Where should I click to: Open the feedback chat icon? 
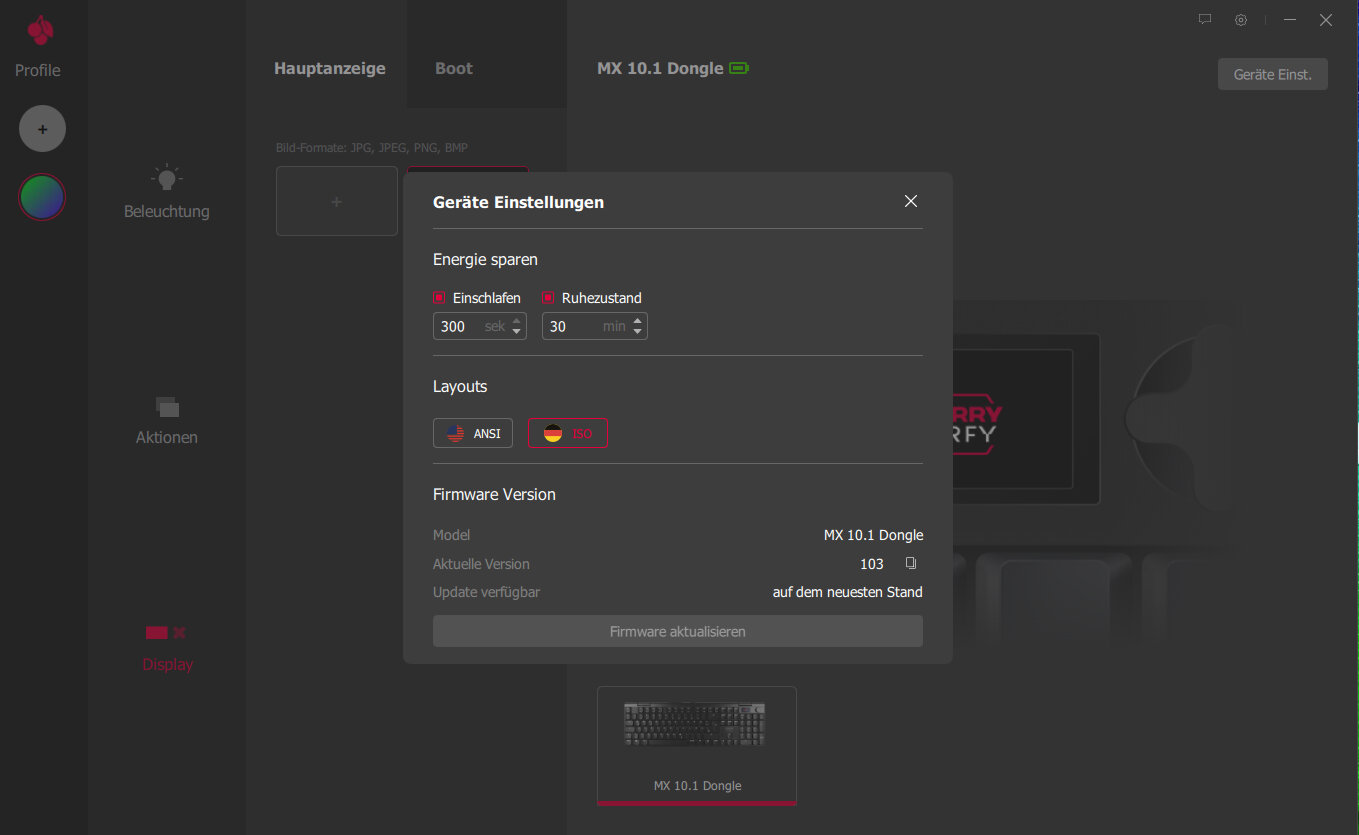pyautogui.click(x=1205, y=19)
